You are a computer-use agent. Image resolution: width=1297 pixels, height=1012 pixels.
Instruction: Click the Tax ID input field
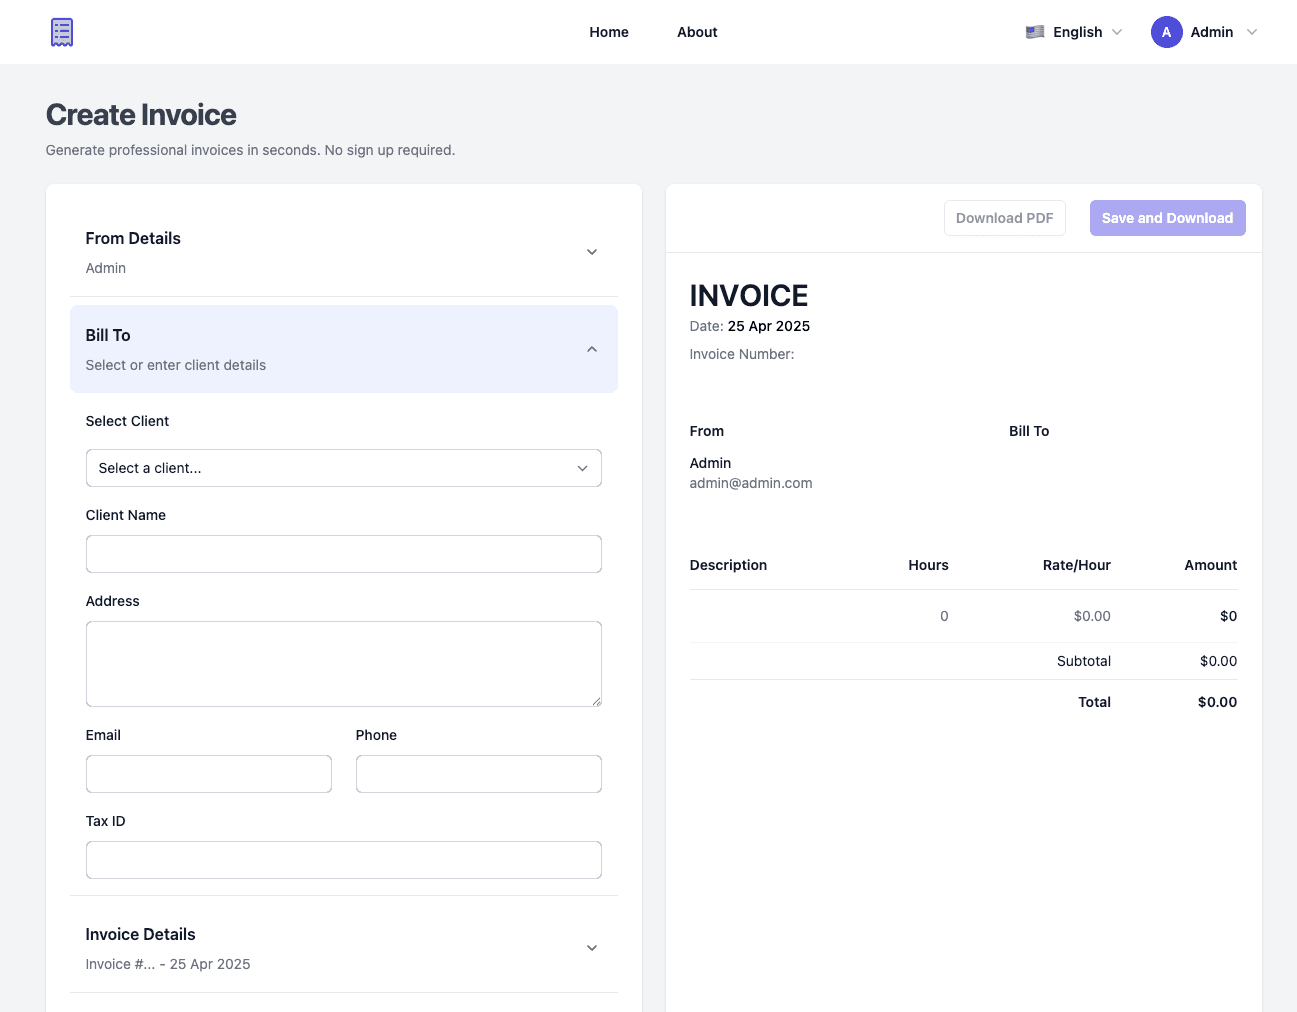pyautogui.click(x=344, y=860)
